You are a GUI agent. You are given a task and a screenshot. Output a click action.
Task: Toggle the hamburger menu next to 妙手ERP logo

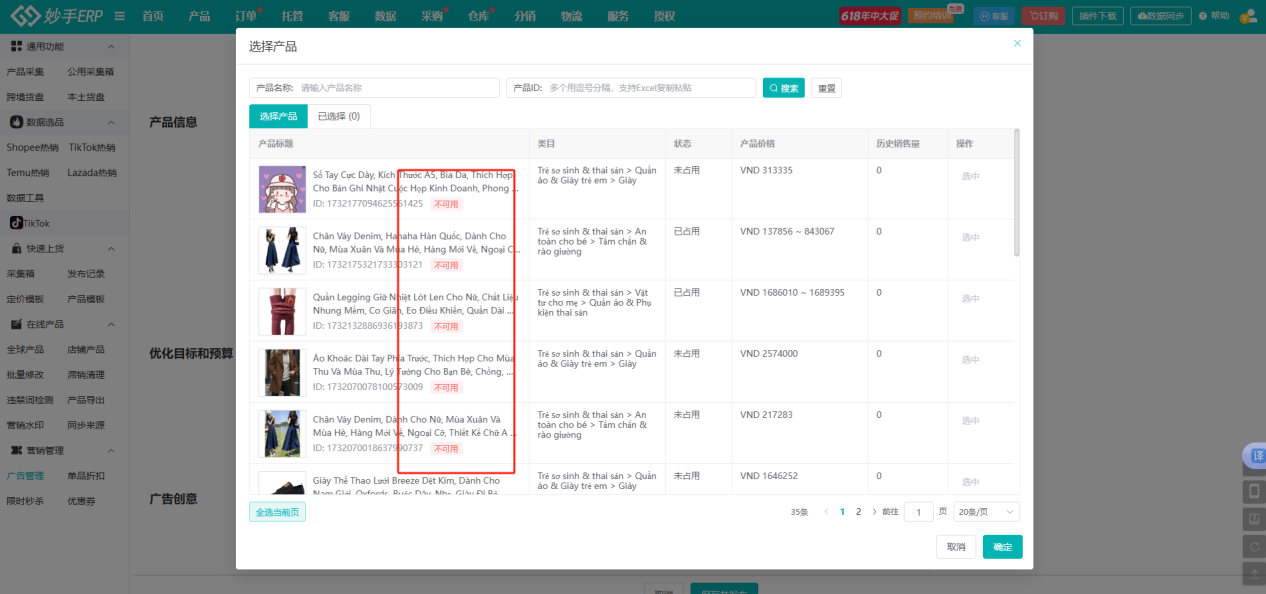pyautogui.click(x=120, y=16)
